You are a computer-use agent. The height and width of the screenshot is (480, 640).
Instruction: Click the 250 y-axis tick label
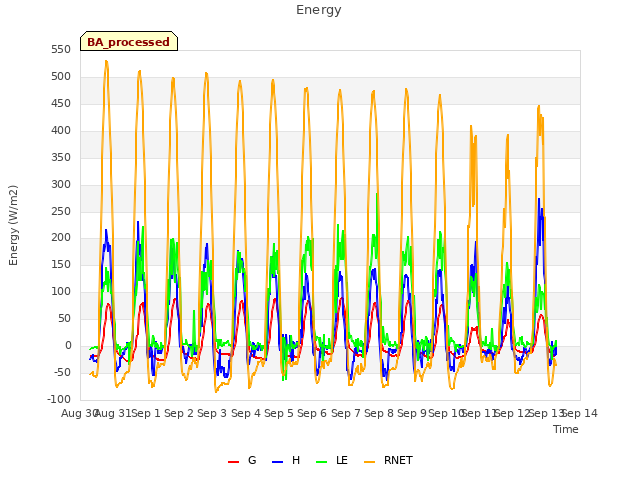point(61,211)
